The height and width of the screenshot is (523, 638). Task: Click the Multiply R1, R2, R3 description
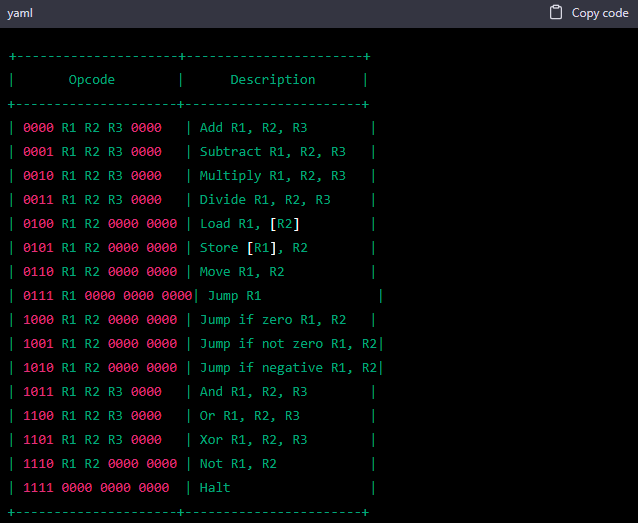tap(272, 176)
